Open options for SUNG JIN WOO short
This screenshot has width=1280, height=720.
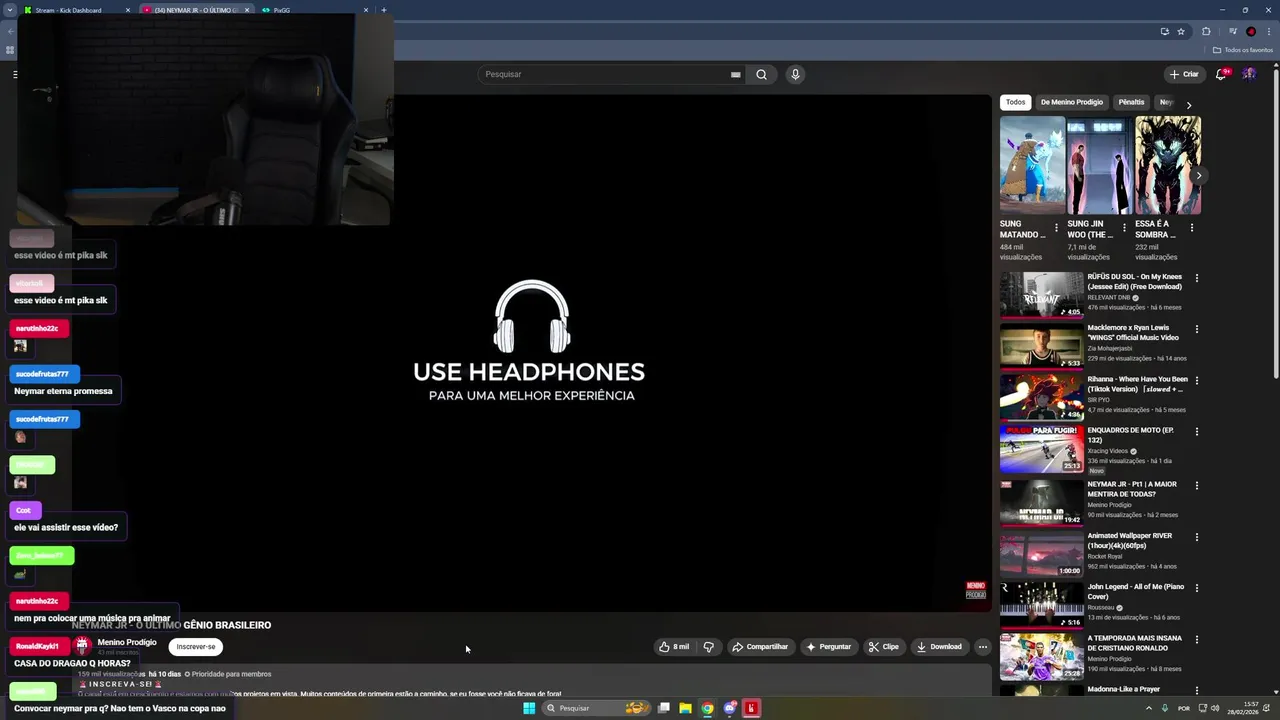pos(1124,228)
